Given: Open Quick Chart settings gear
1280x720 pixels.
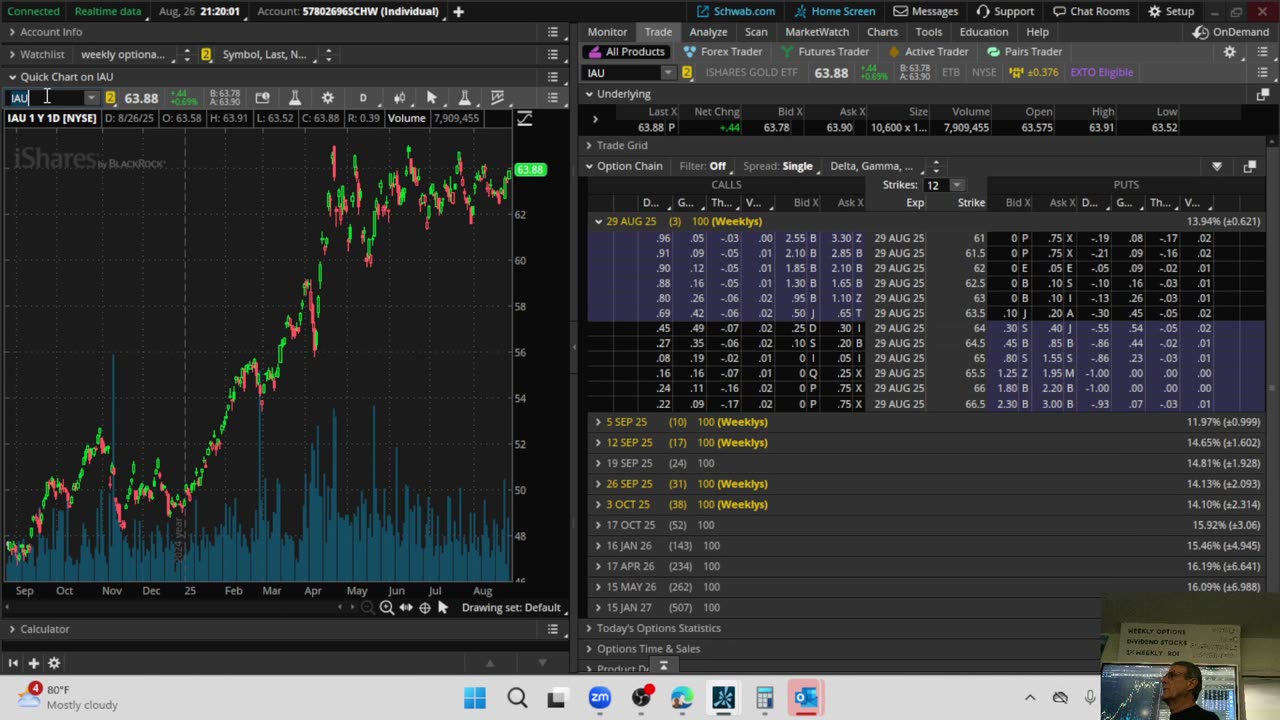Looking at the screenshot, I should pos(328,97).
